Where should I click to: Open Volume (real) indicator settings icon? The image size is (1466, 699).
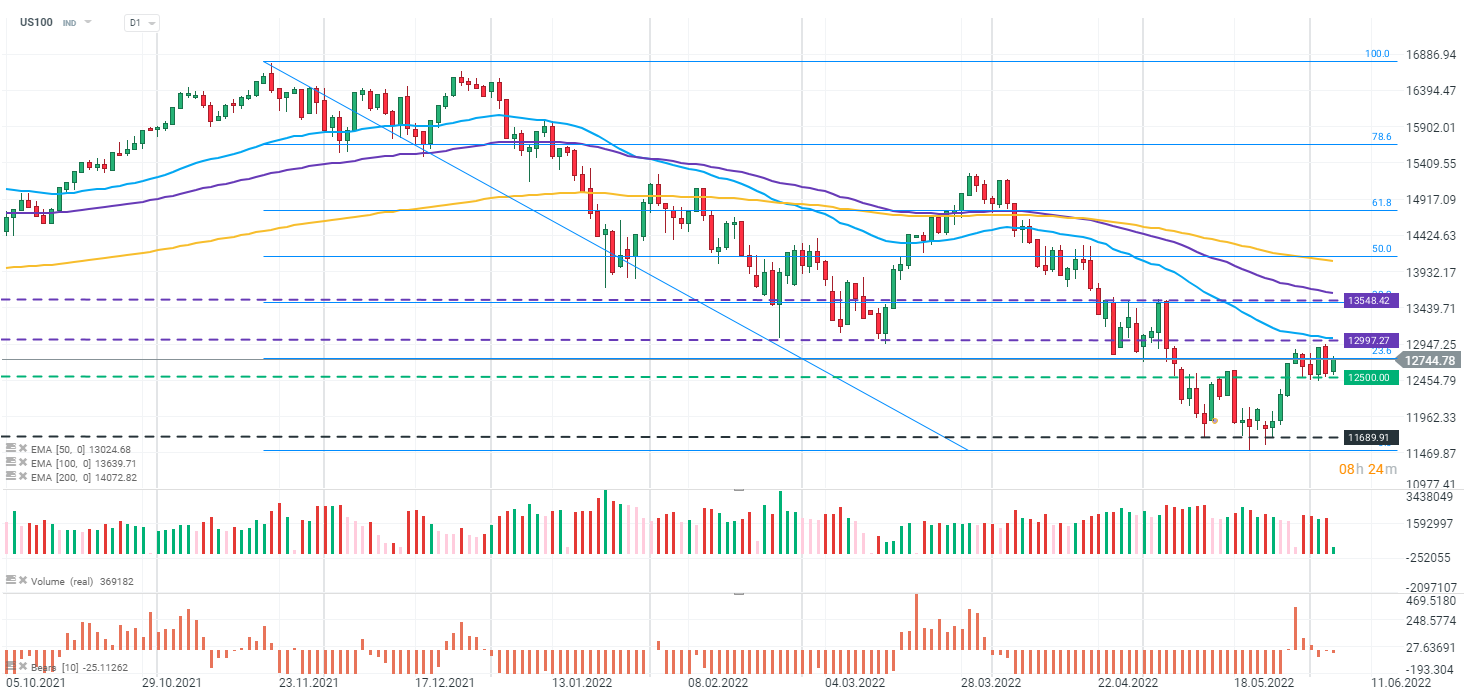(x=11, y=580)
